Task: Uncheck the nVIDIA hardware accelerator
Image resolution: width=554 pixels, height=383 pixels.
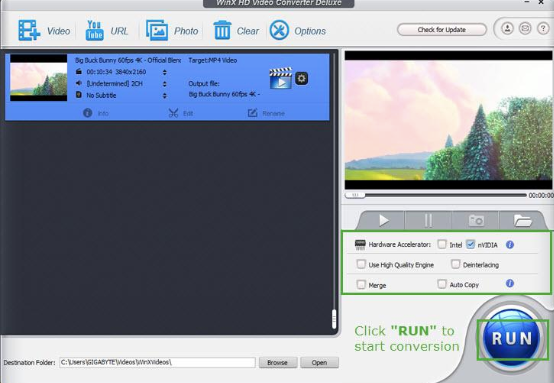Action: 470,244
